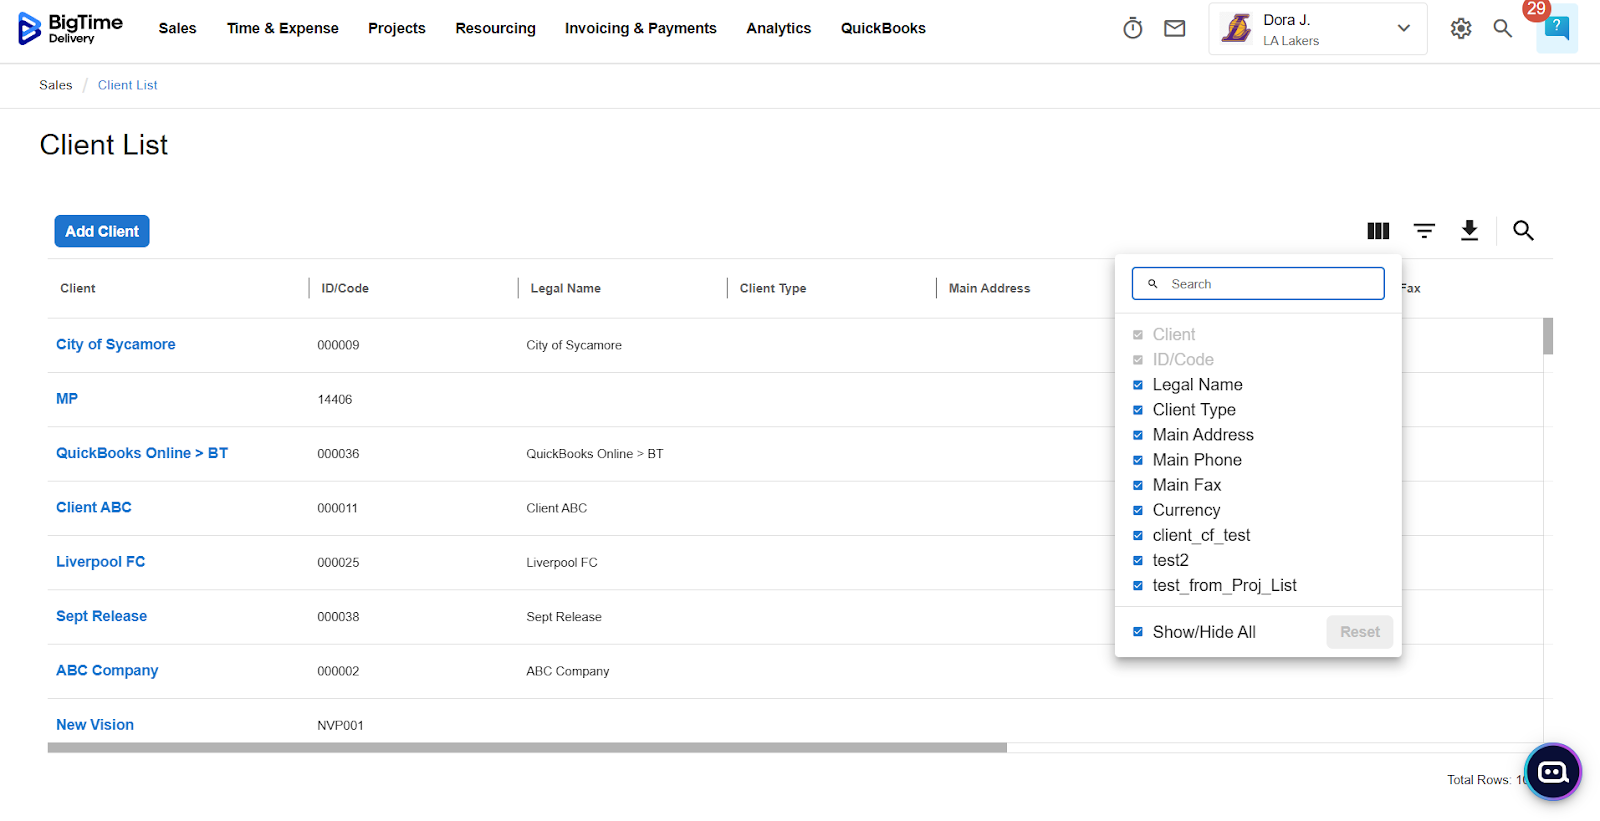Open the help notifications icon

tap(1556, 28)
